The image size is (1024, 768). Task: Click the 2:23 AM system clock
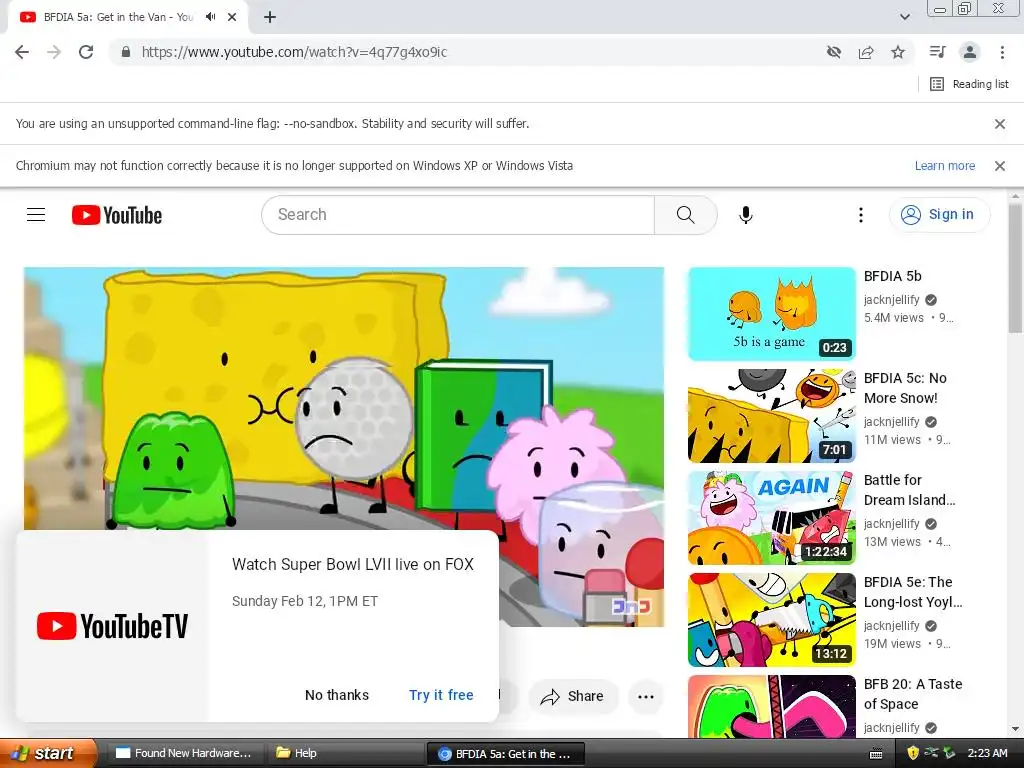pos(987,753)
